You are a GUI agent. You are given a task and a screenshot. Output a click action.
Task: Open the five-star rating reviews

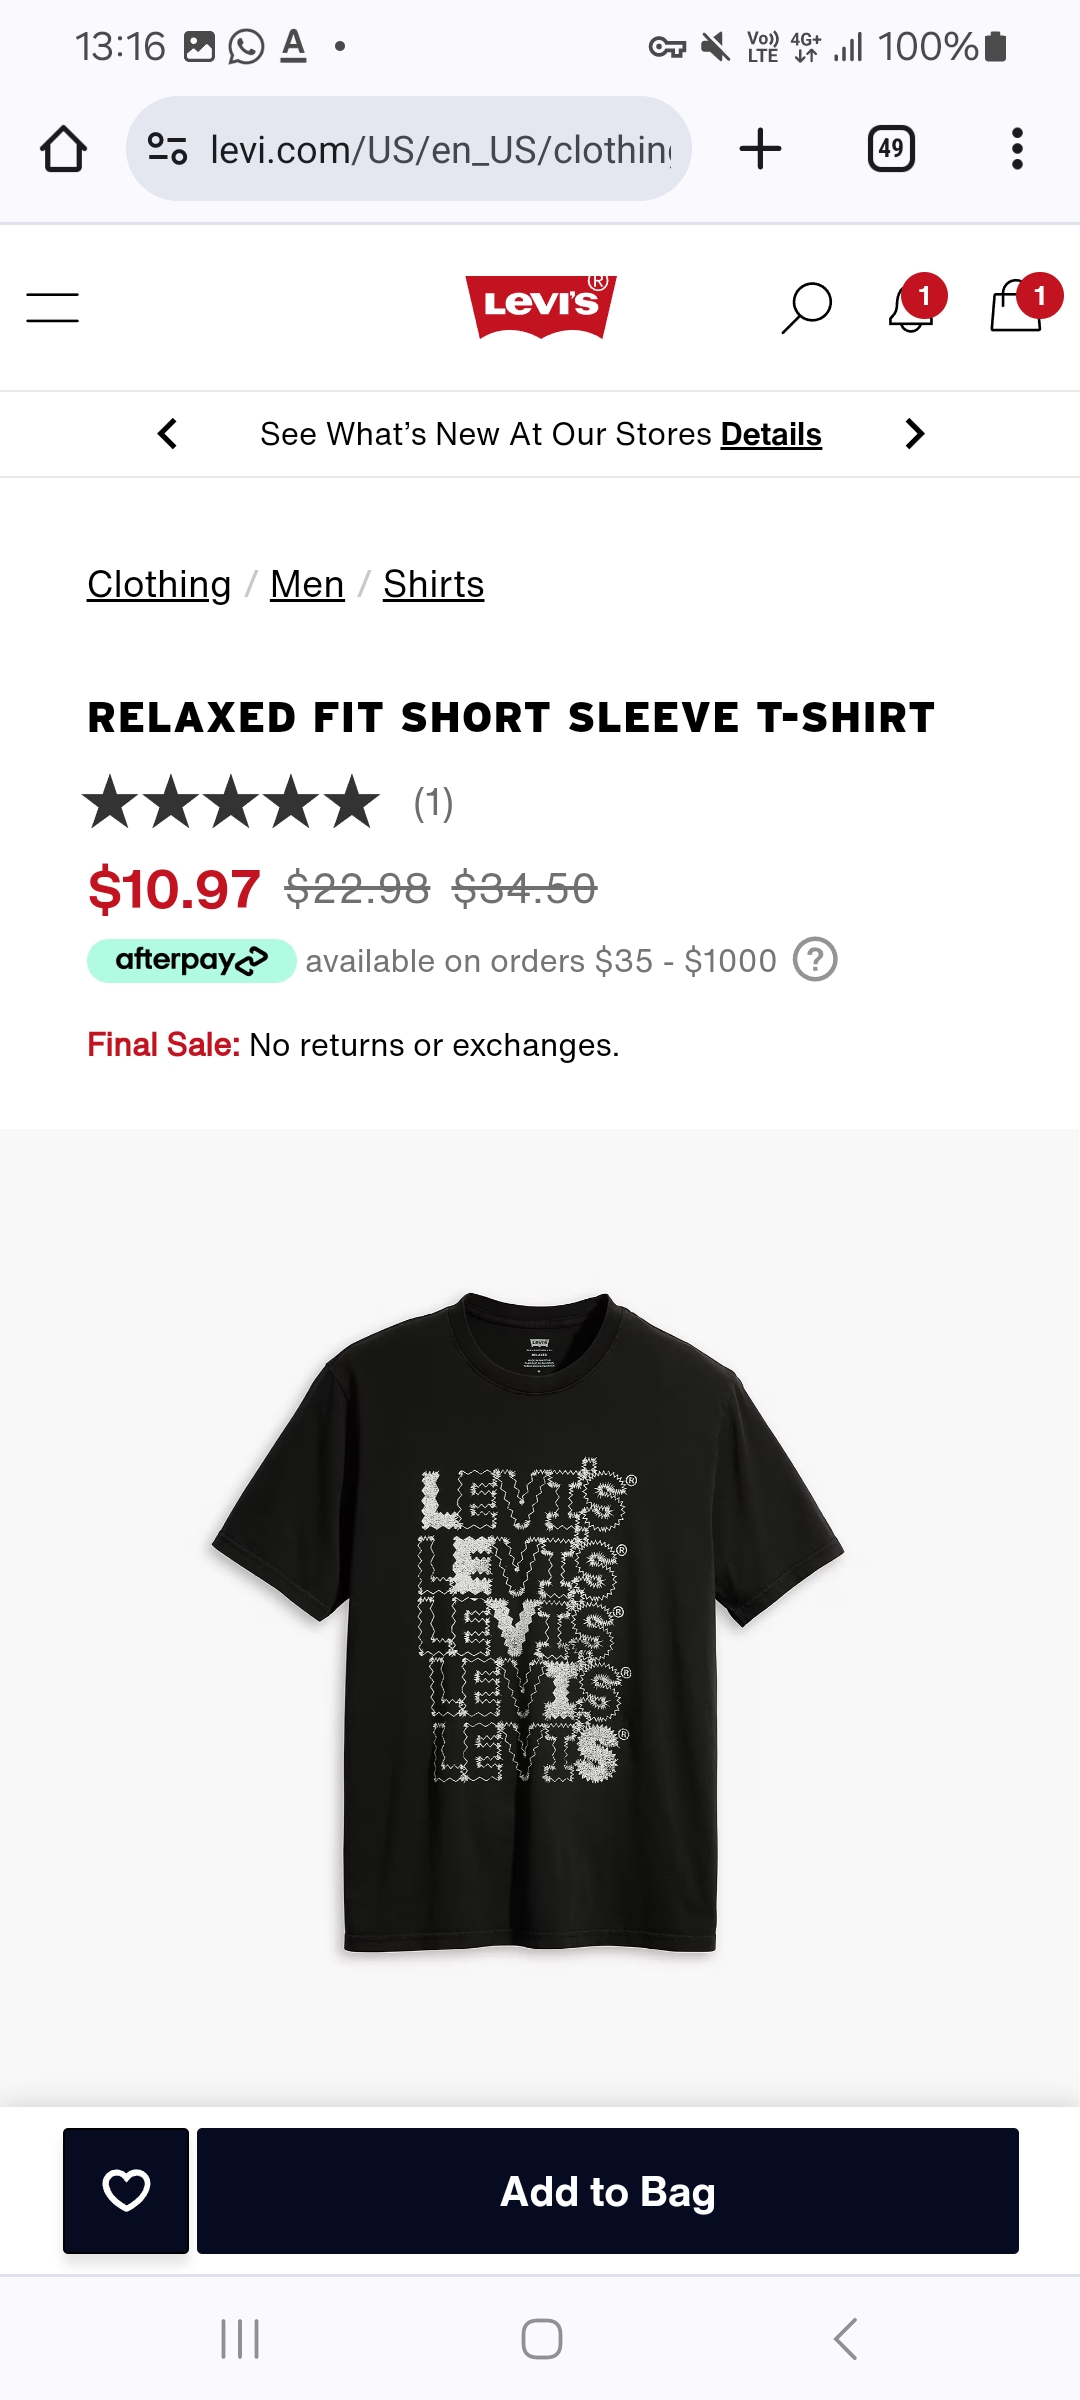268,803
